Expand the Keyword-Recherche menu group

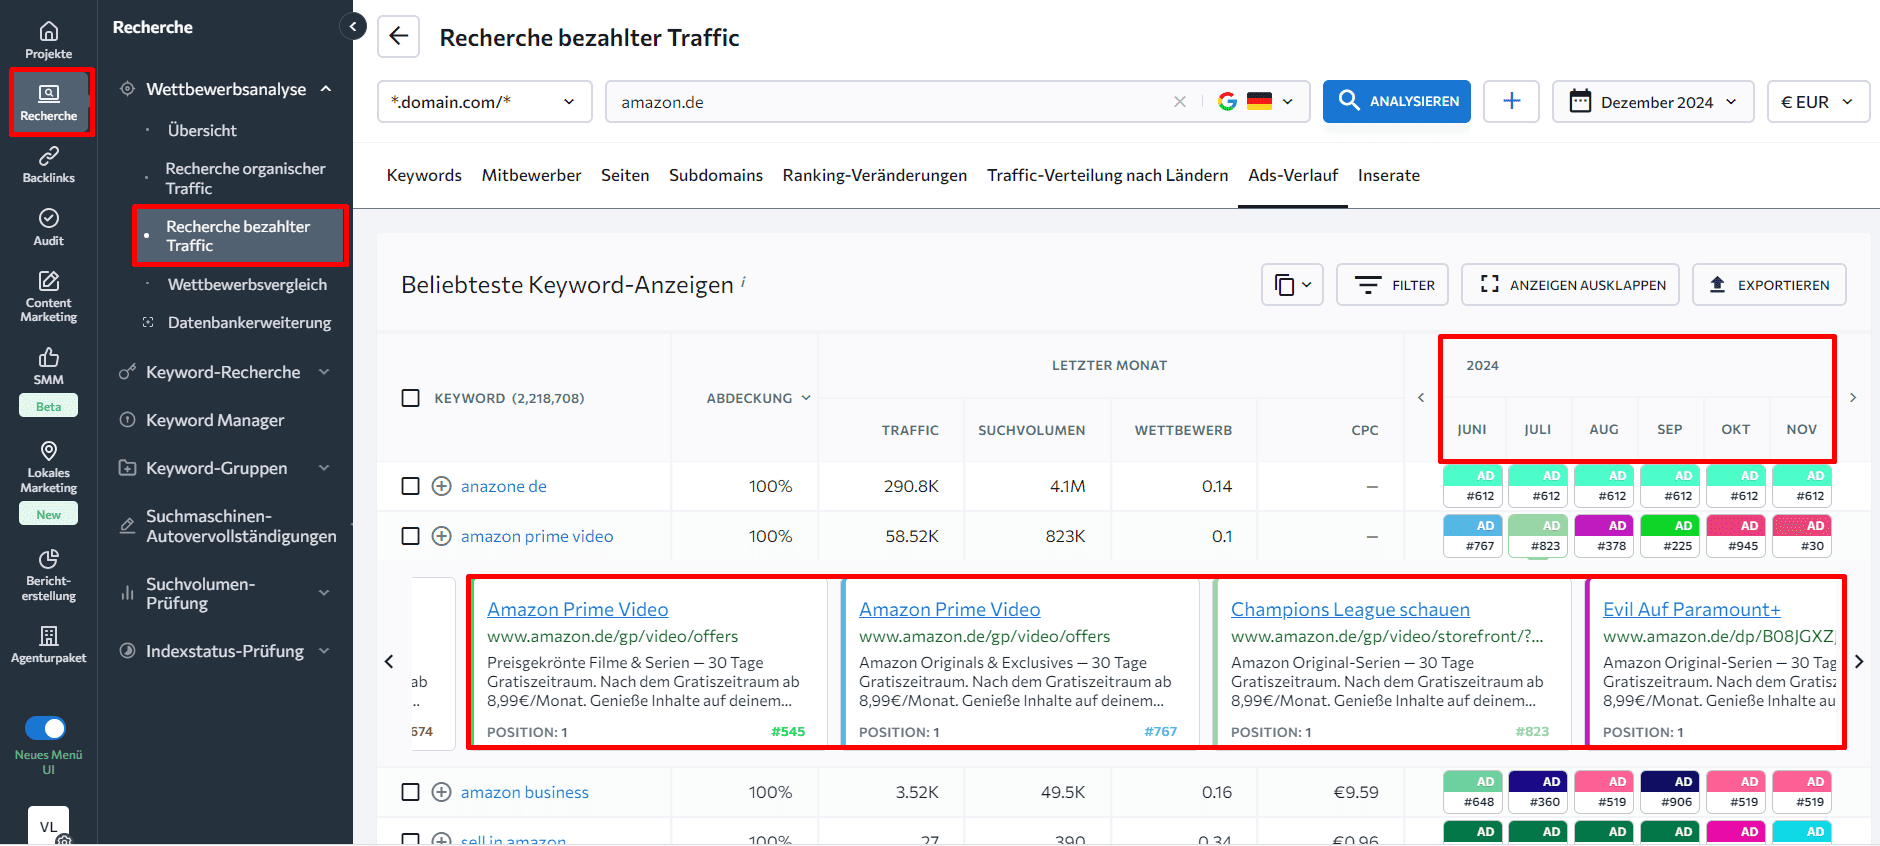click(x=324, y=372)
